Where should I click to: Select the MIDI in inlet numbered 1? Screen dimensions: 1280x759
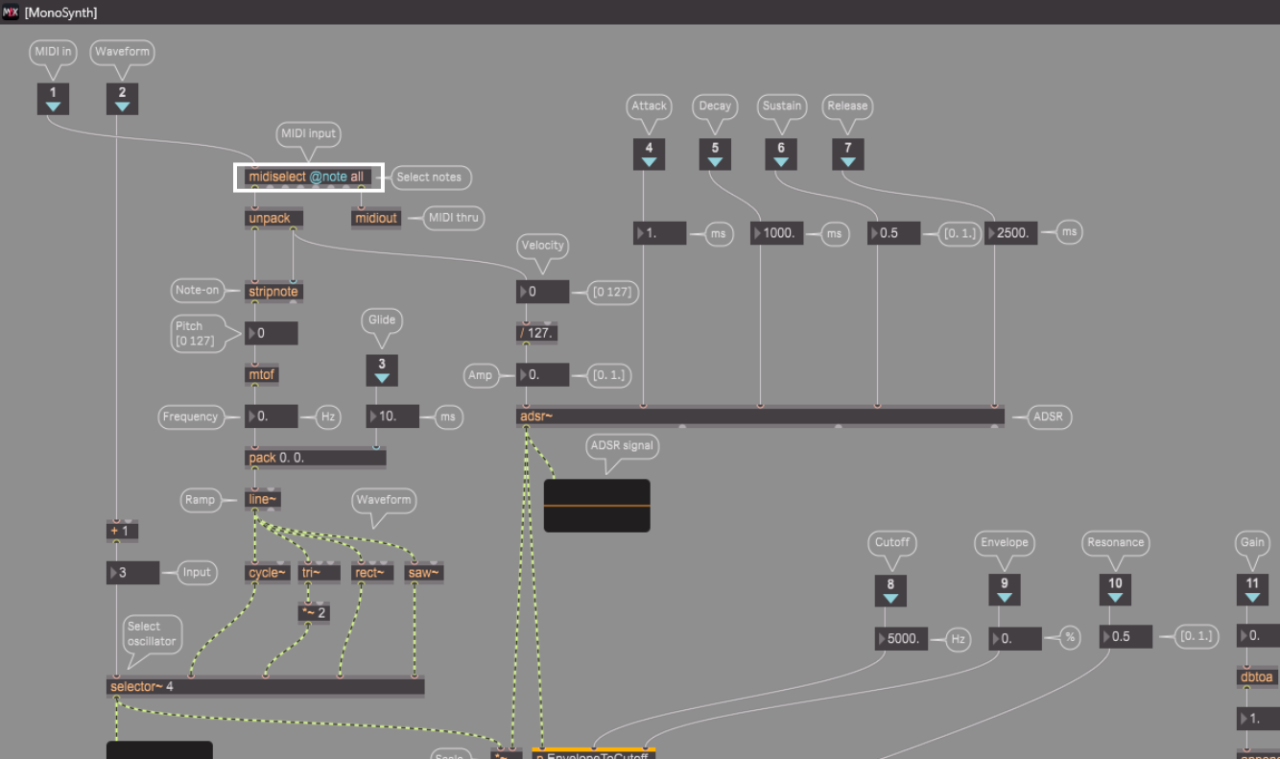point(53,99)
